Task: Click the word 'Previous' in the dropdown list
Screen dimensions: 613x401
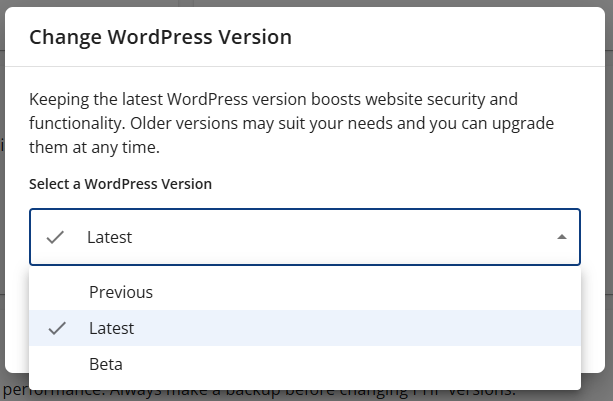Action: coord(121,292)
